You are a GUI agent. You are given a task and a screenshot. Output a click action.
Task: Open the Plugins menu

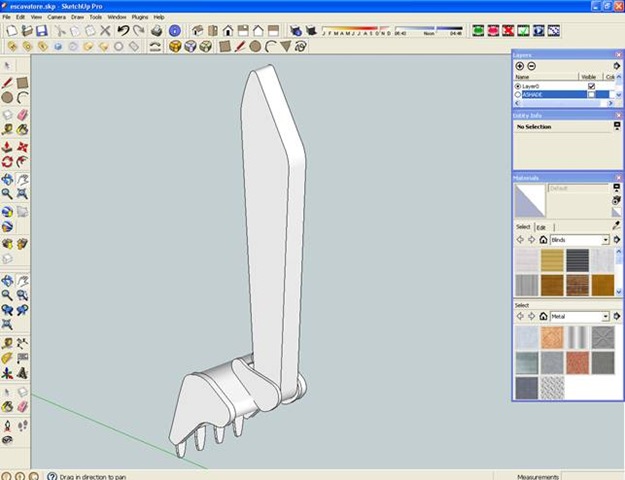click(x=142, y=17)
